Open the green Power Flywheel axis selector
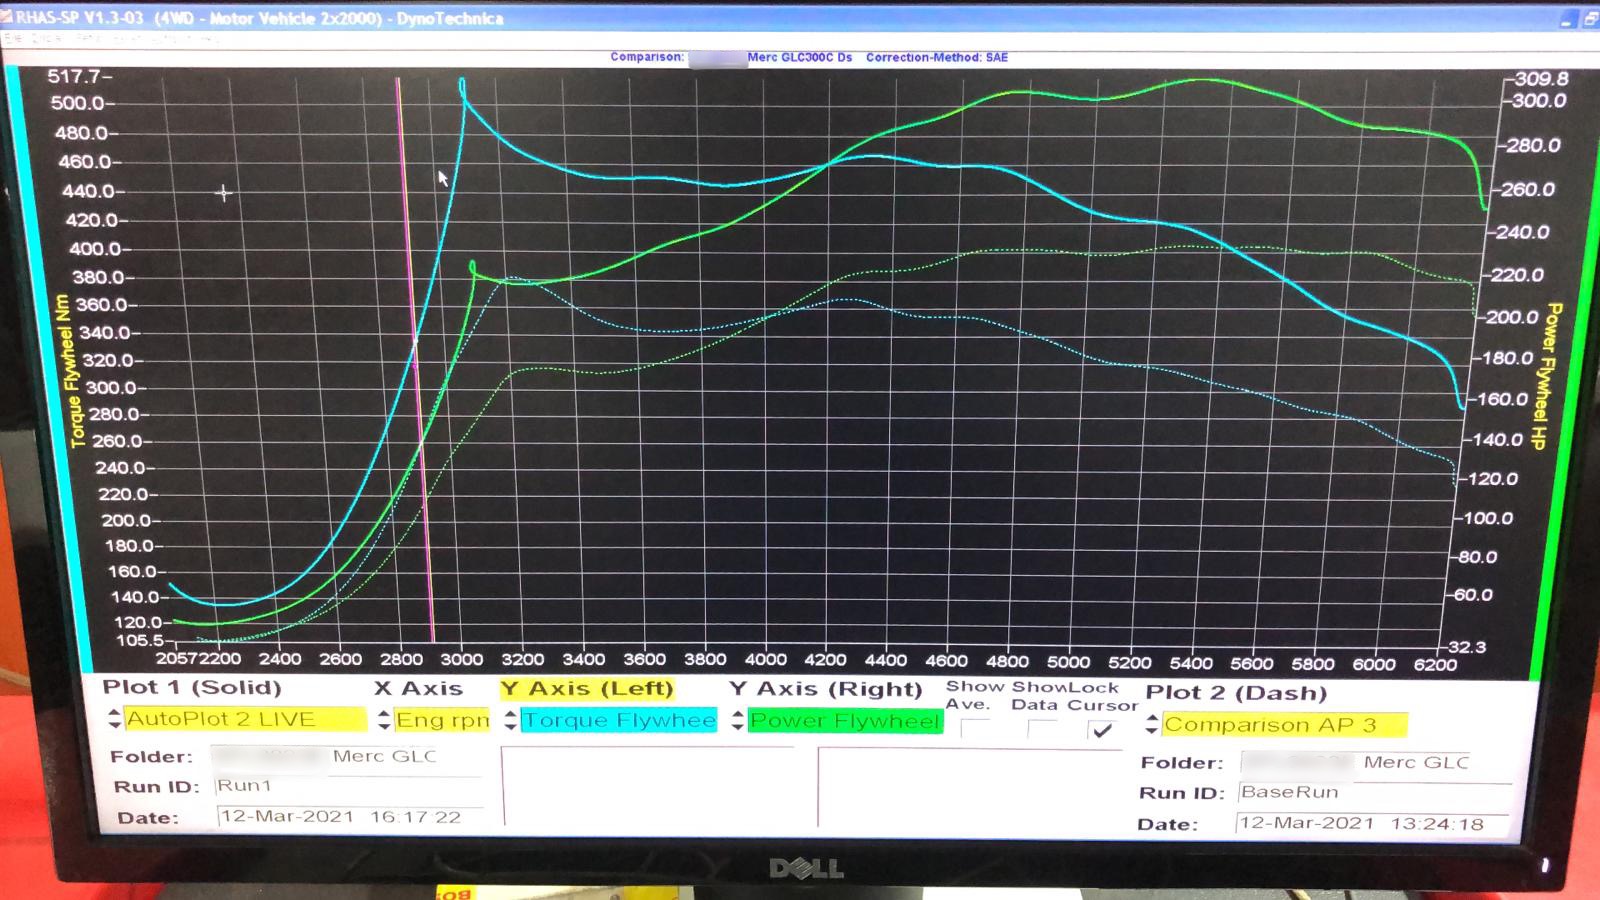 [846, 721]
